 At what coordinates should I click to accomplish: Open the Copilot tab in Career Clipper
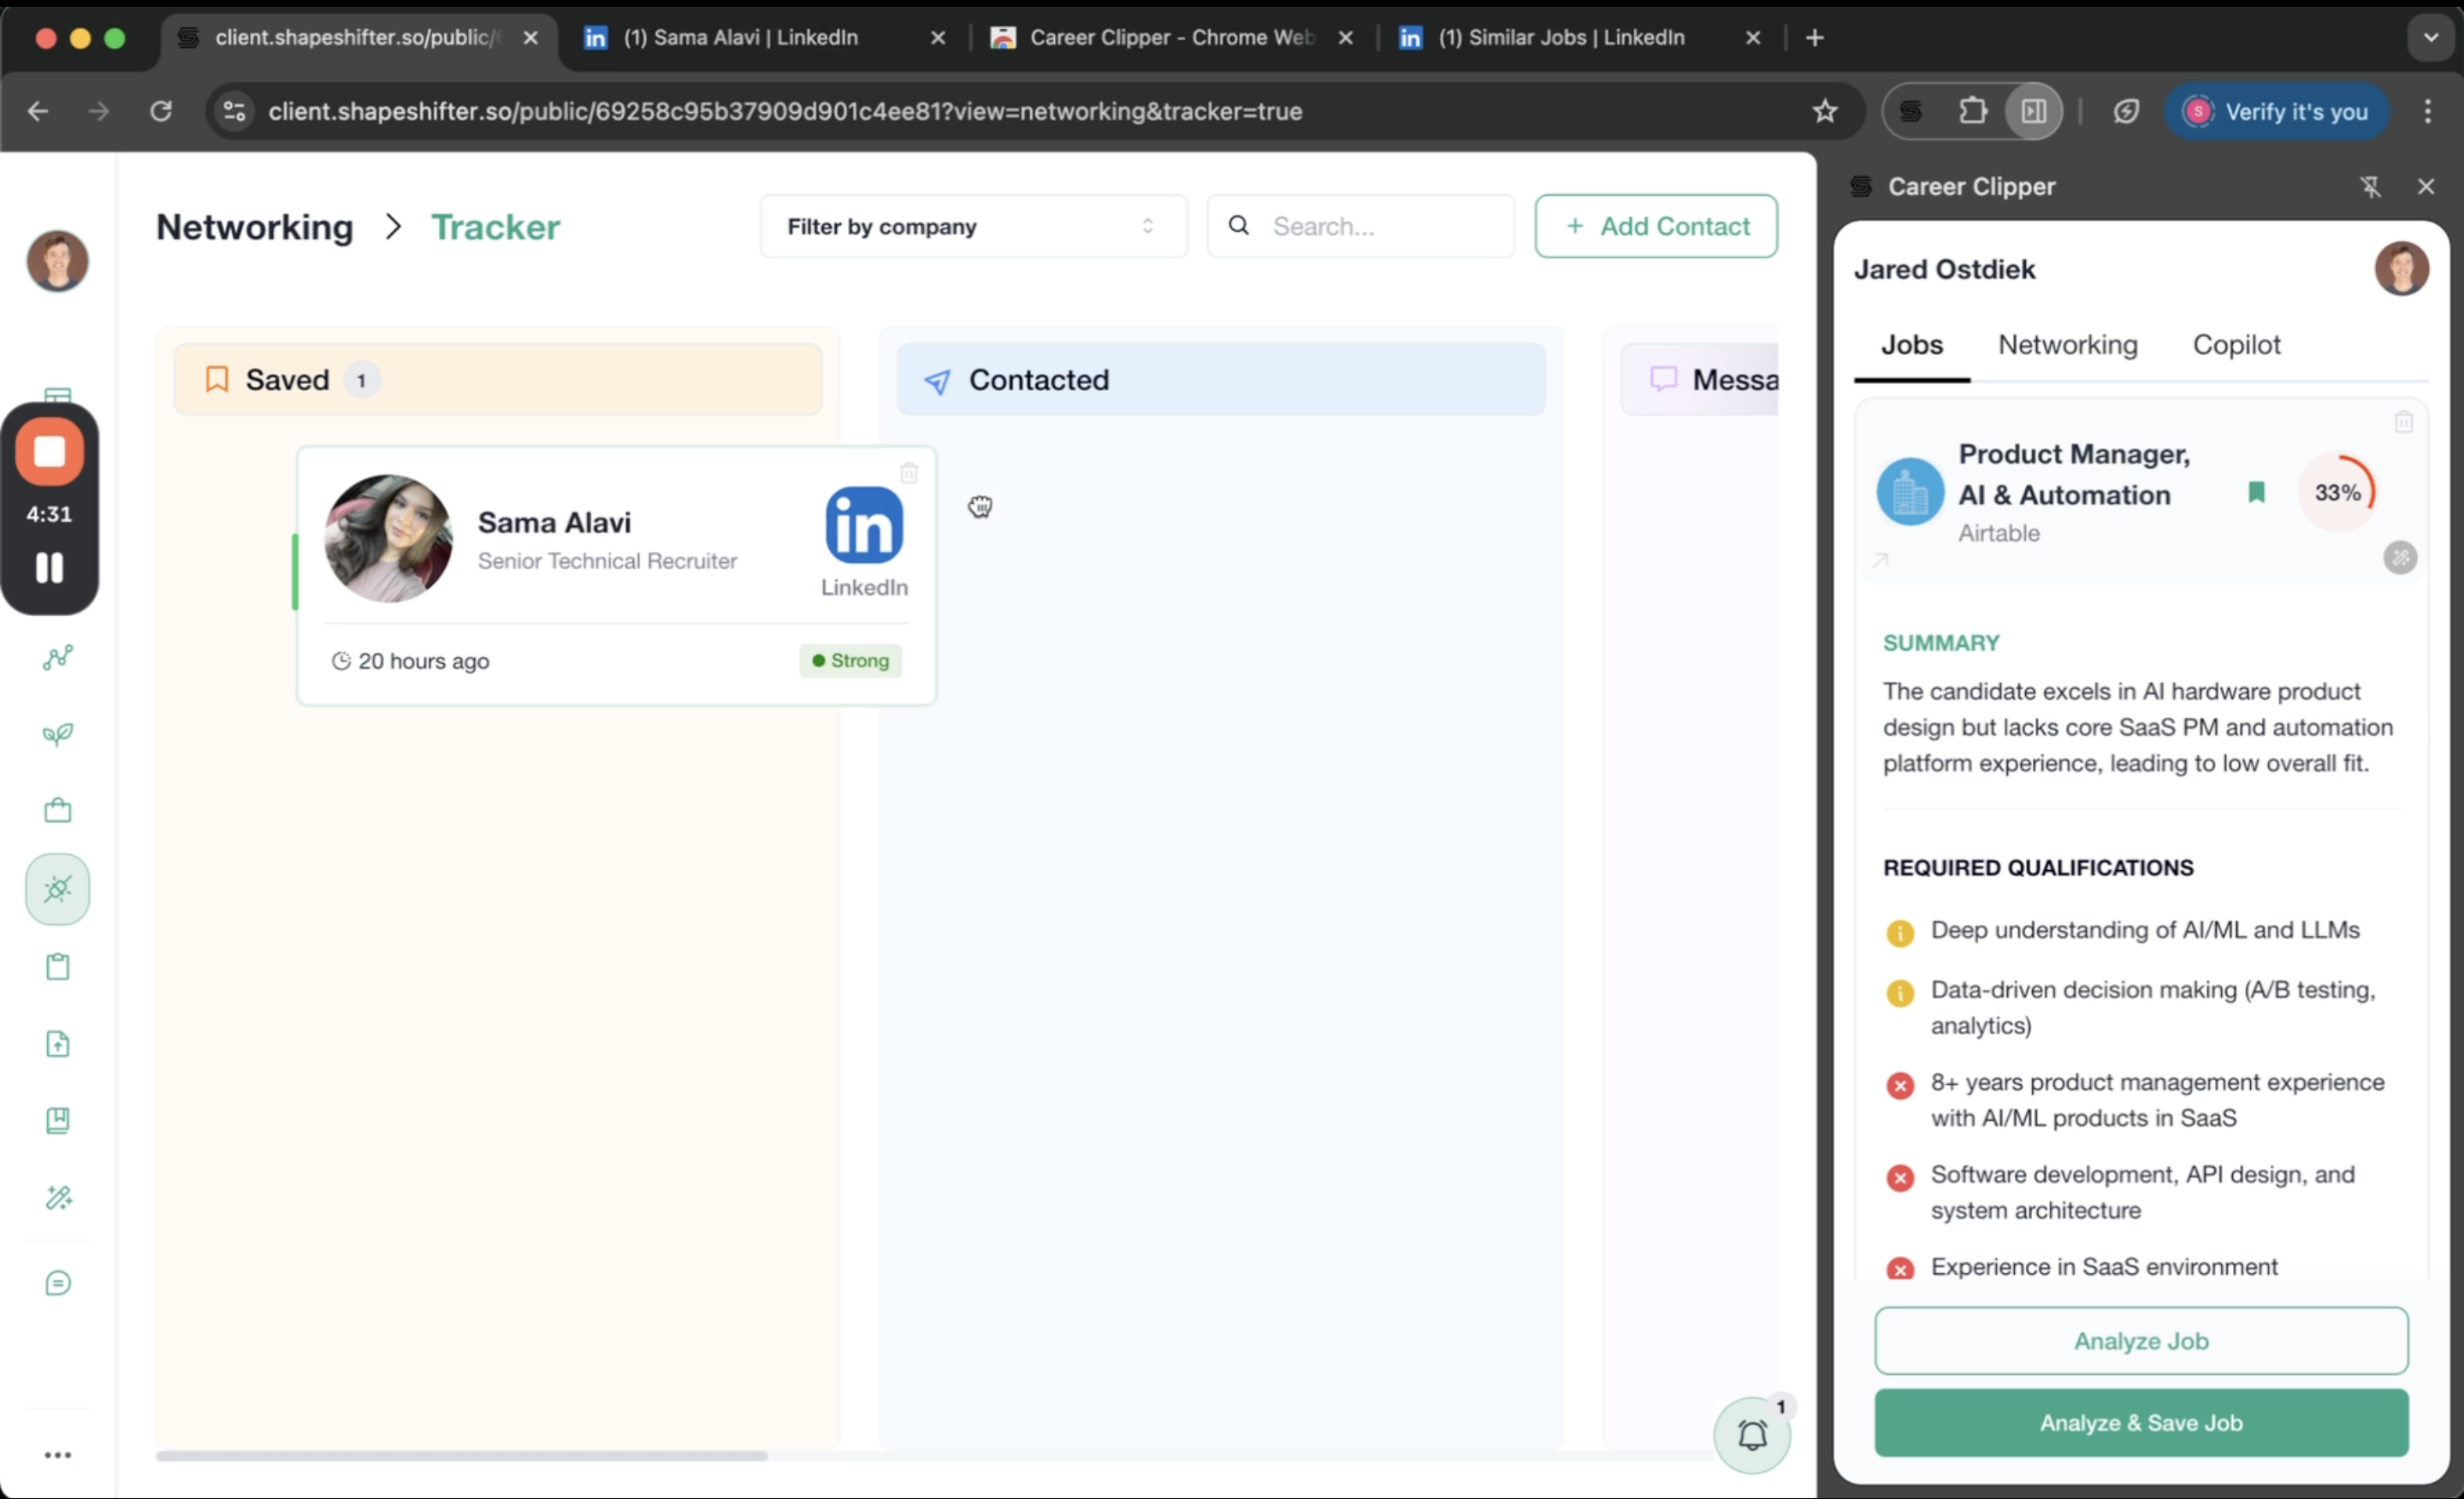2236,345
